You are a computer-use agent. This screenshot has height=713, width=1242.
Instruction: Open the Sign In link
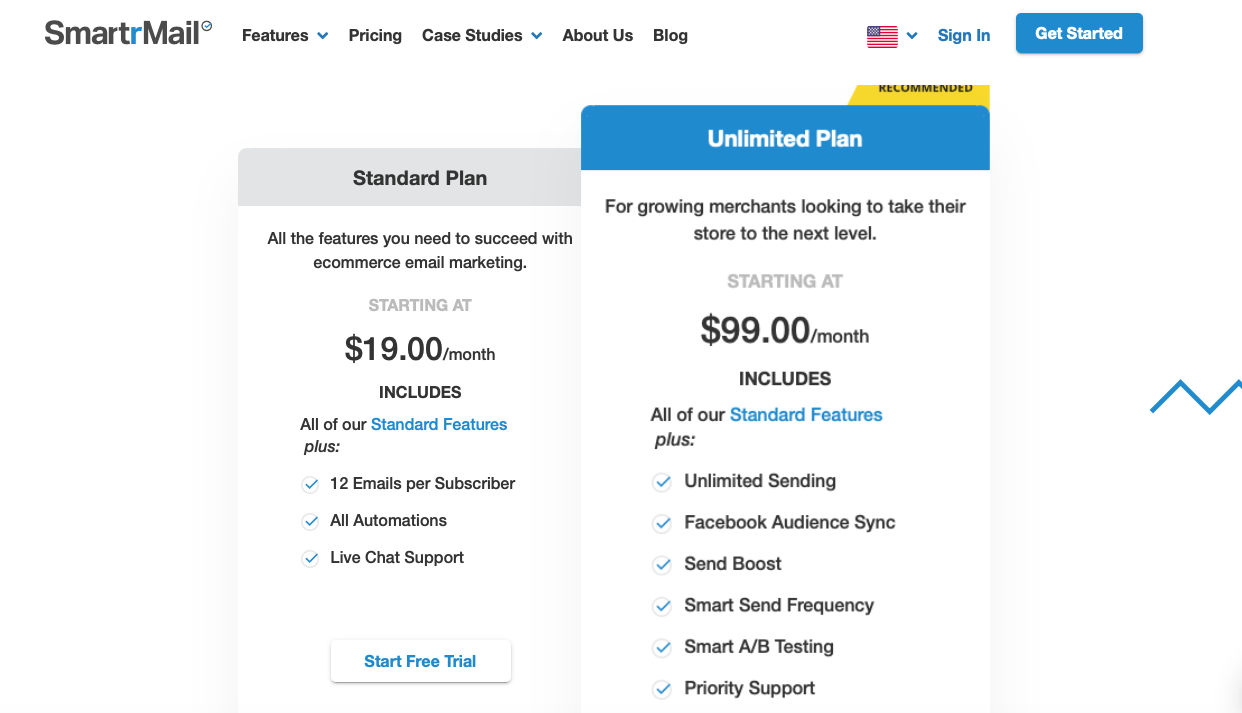(964, 36)
